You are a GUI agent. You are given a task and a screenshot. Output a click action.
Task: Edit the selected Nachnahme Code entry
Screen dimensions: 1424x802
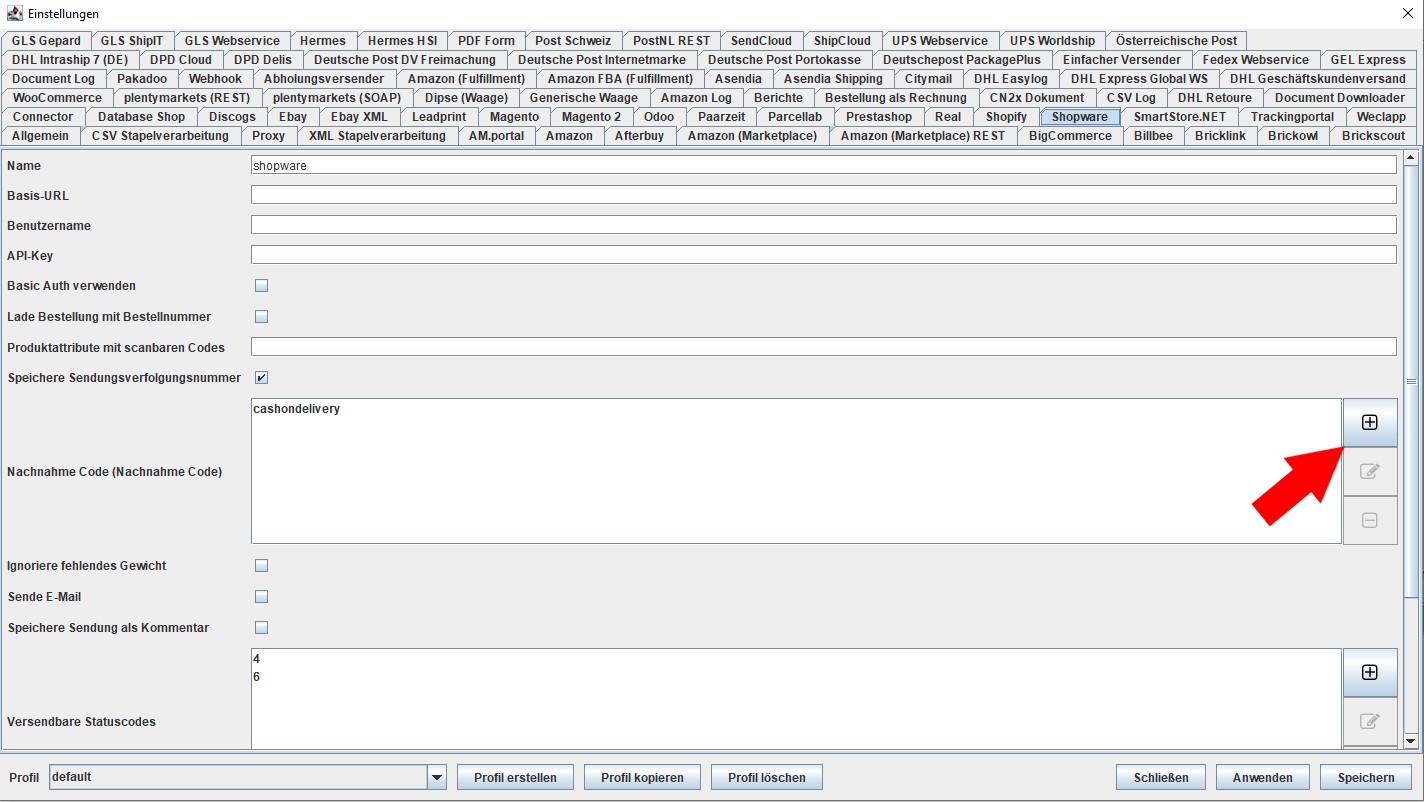(x=1370, y=471)
